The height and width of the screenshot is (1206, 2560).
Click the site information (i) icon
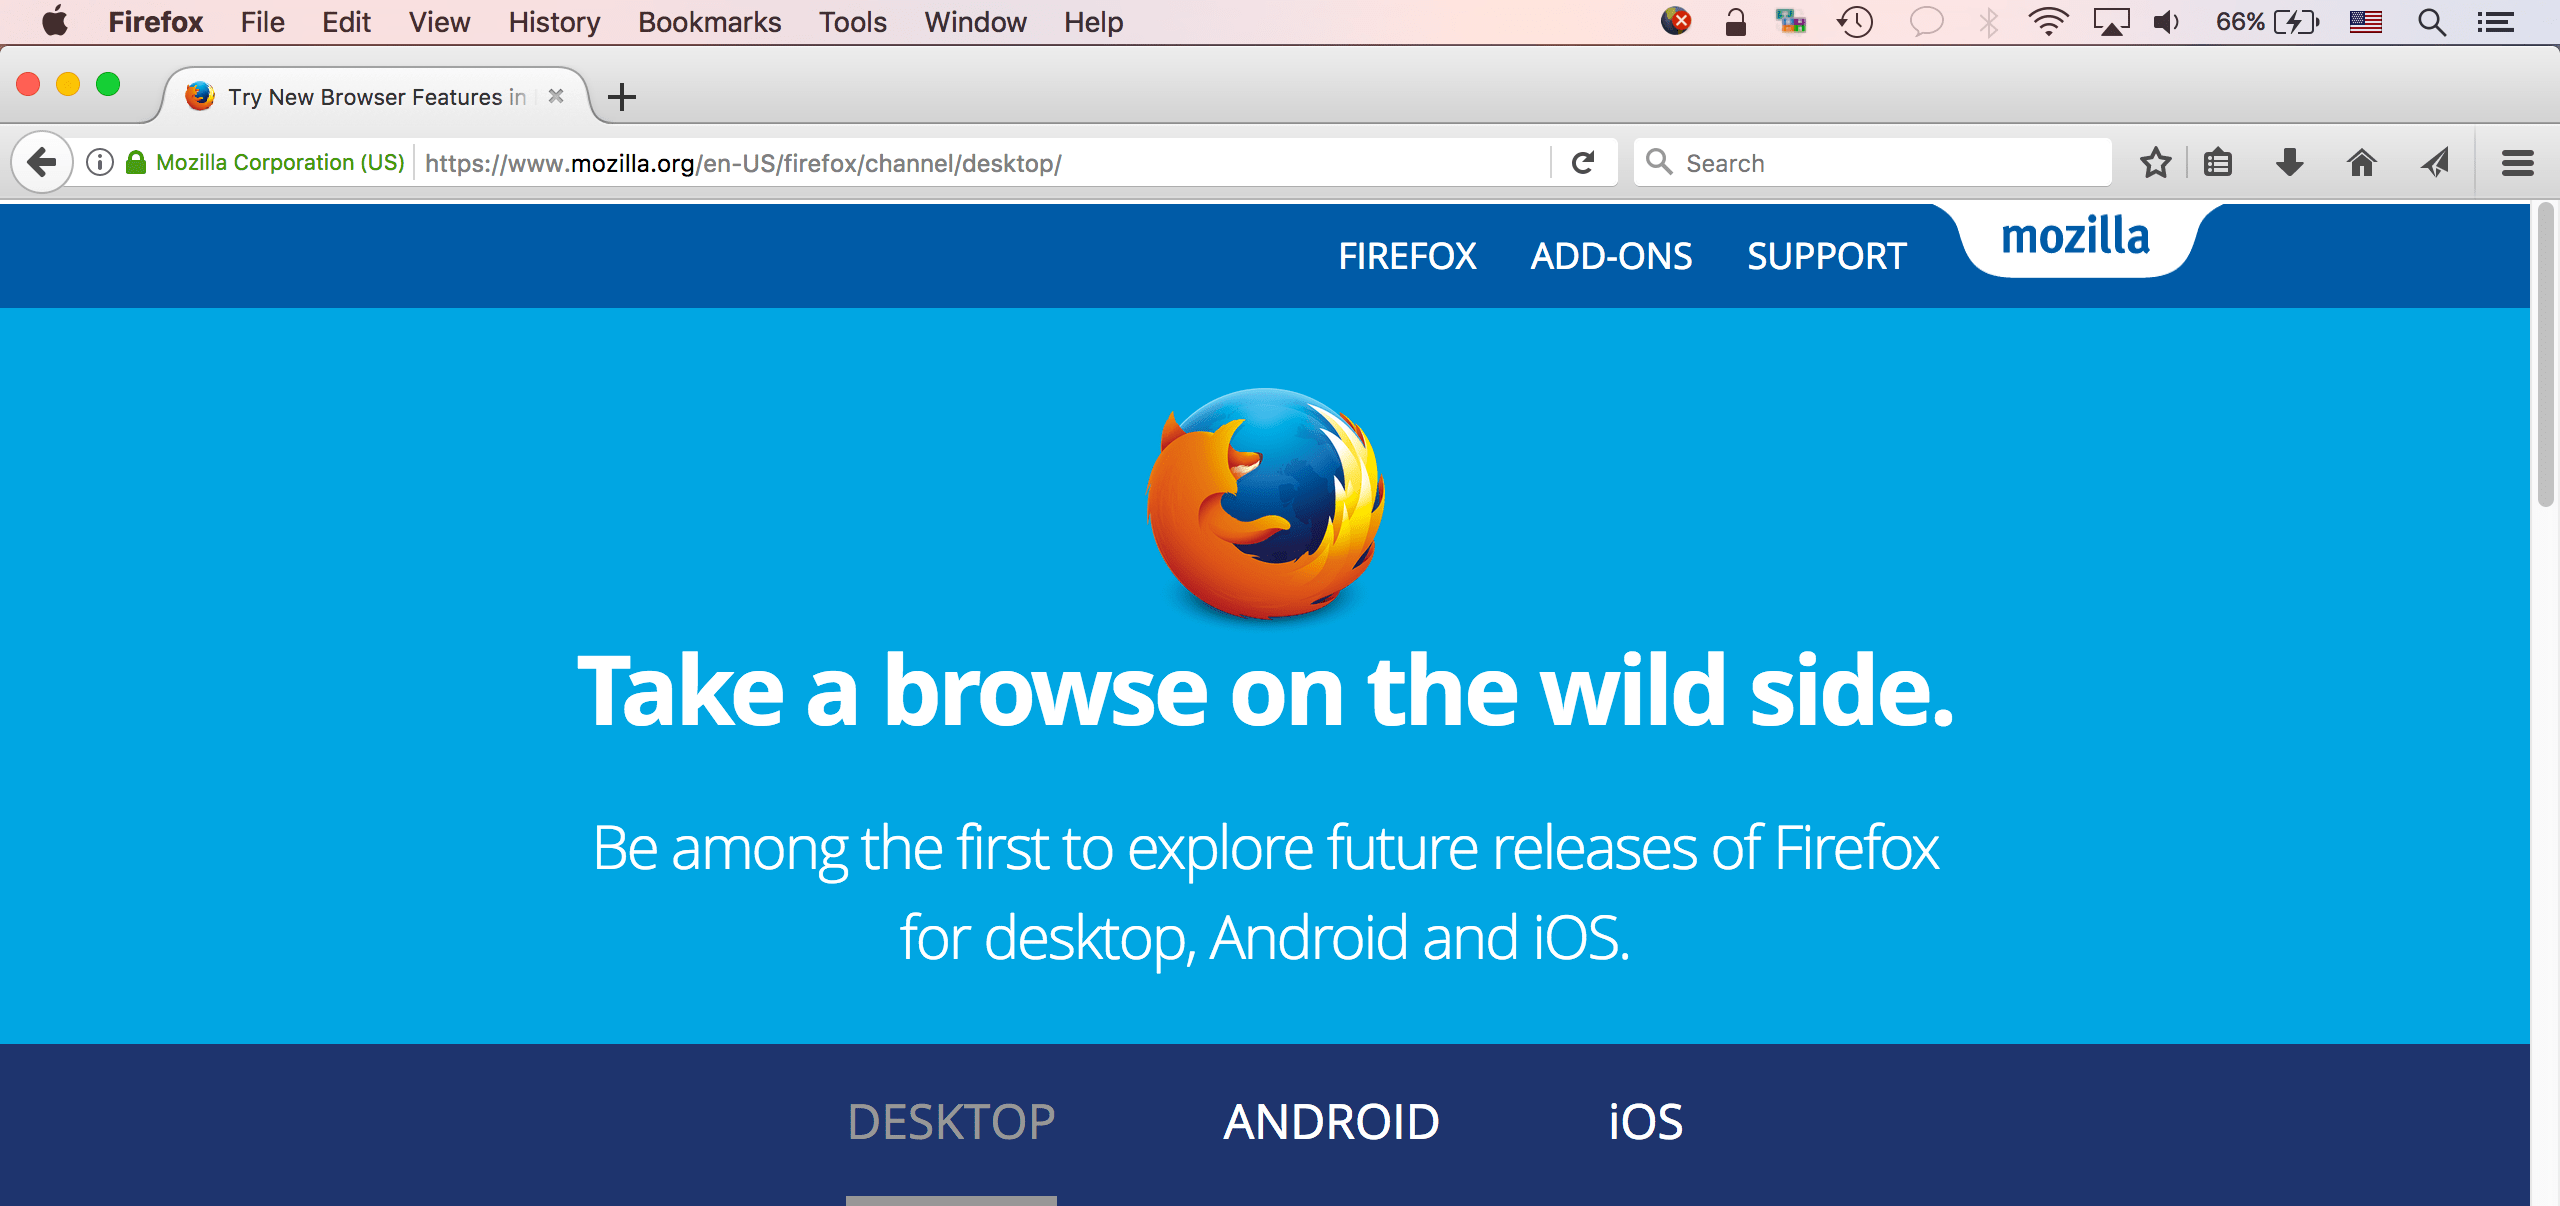[100, 162]
